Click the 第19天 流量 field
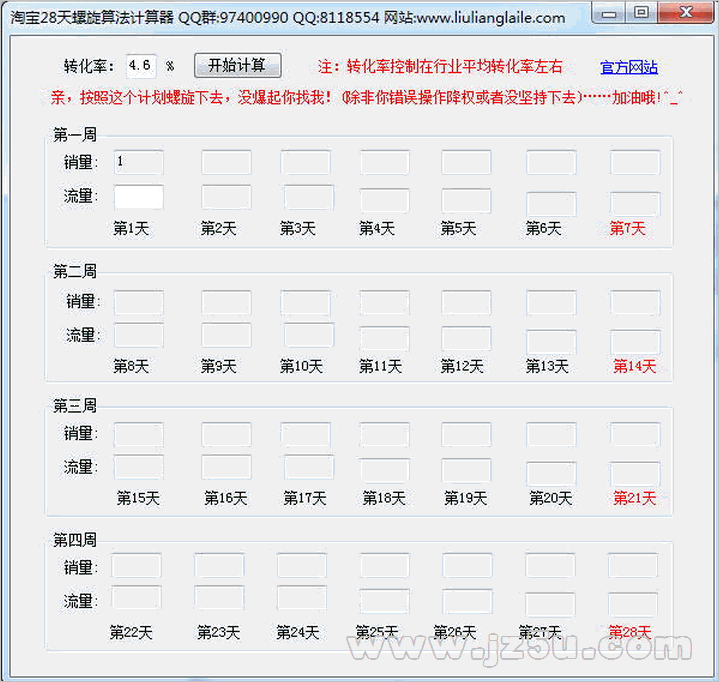The image size is (719, 682). pyautogui.click(x=466, y=471)
